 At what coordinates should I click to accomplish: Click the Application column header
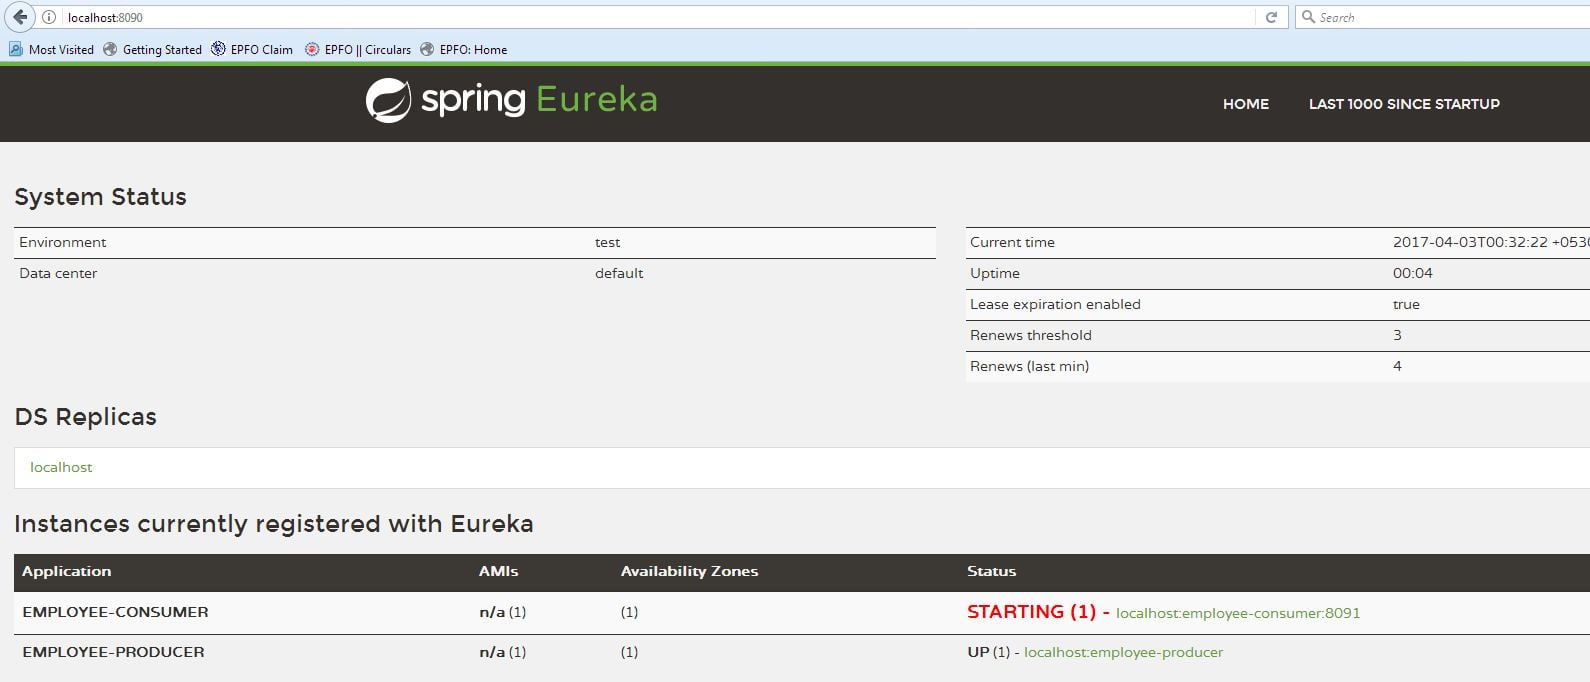66,571
